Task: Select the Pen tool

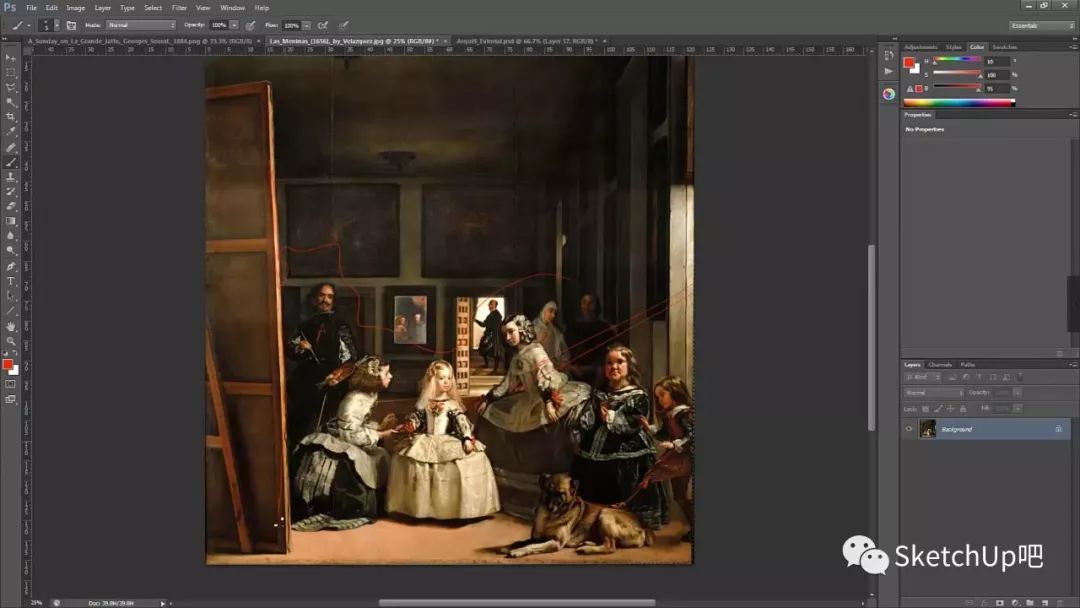Action: pos(10,266)
